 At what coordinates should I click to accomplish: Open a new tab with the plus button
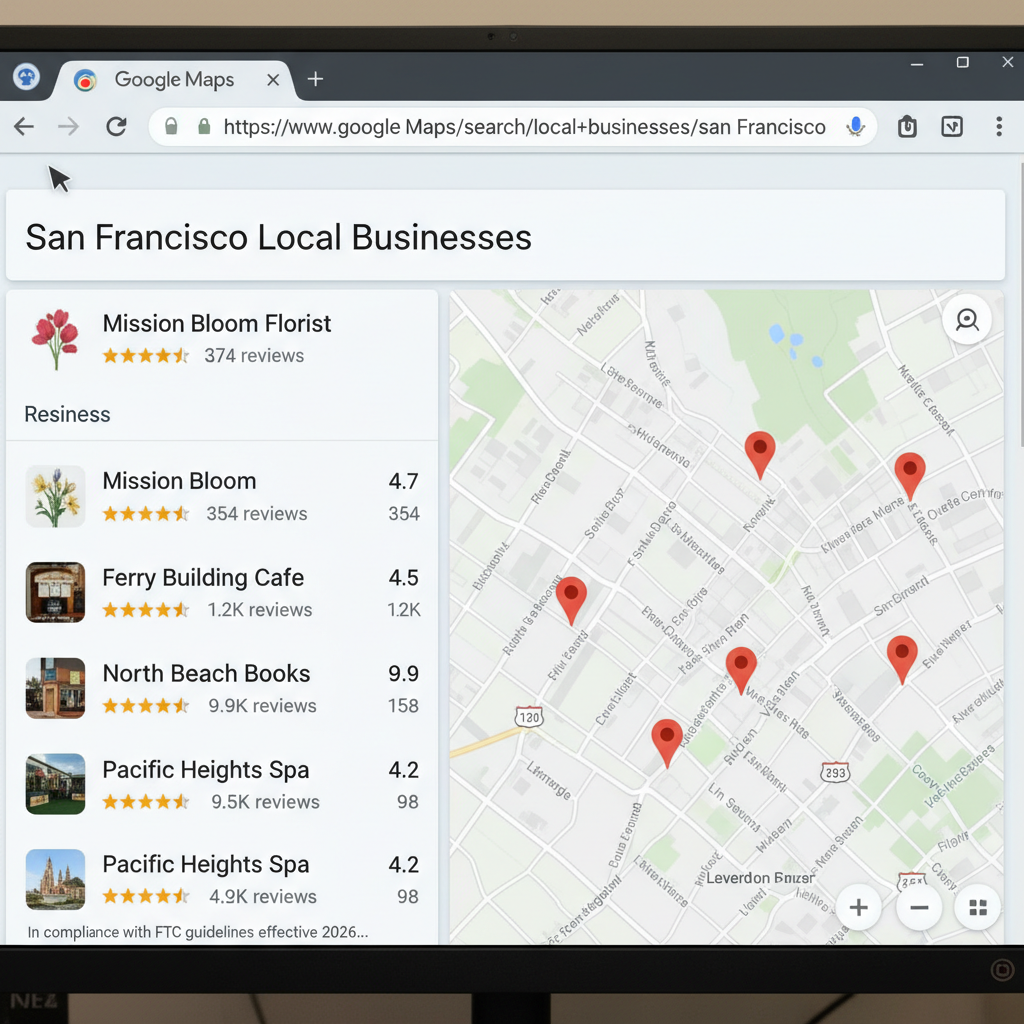315,79
